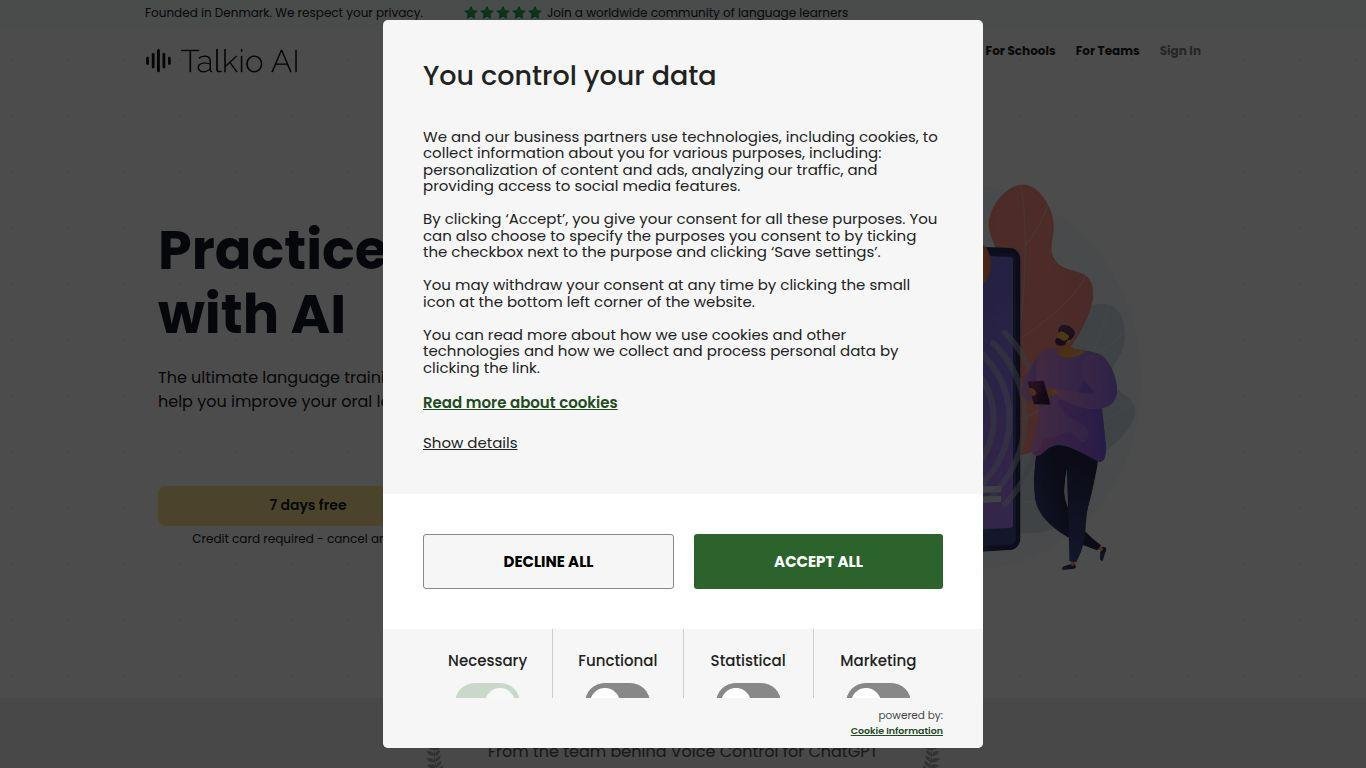Toggle the Necessary cookies switch
The width and height of the screenshot is (1366, 768).
pyautogui.click(x=487, y=692)
